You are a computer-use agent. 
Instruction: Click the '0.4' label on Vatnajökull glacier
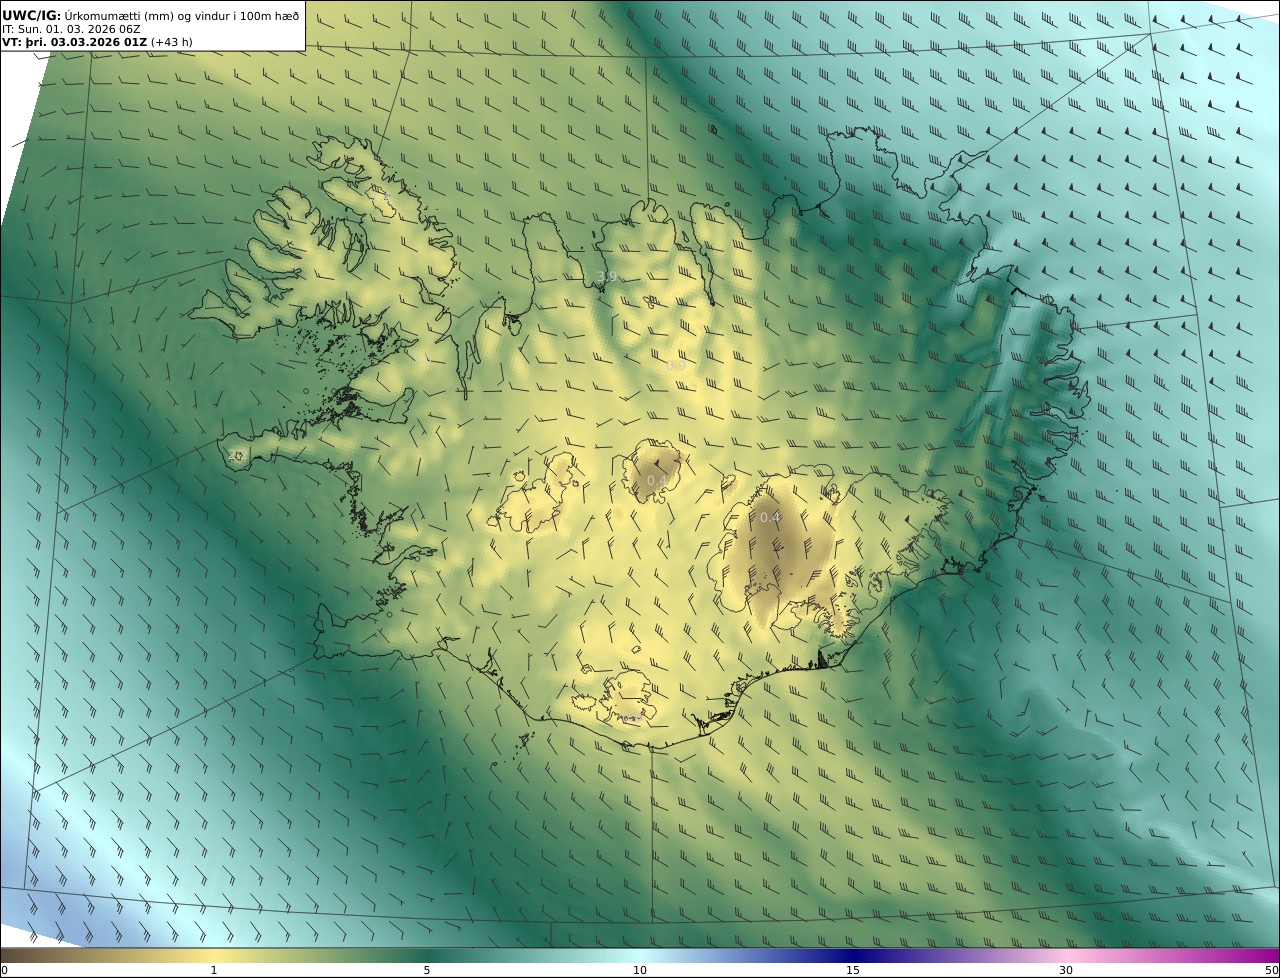coord(769,517)
